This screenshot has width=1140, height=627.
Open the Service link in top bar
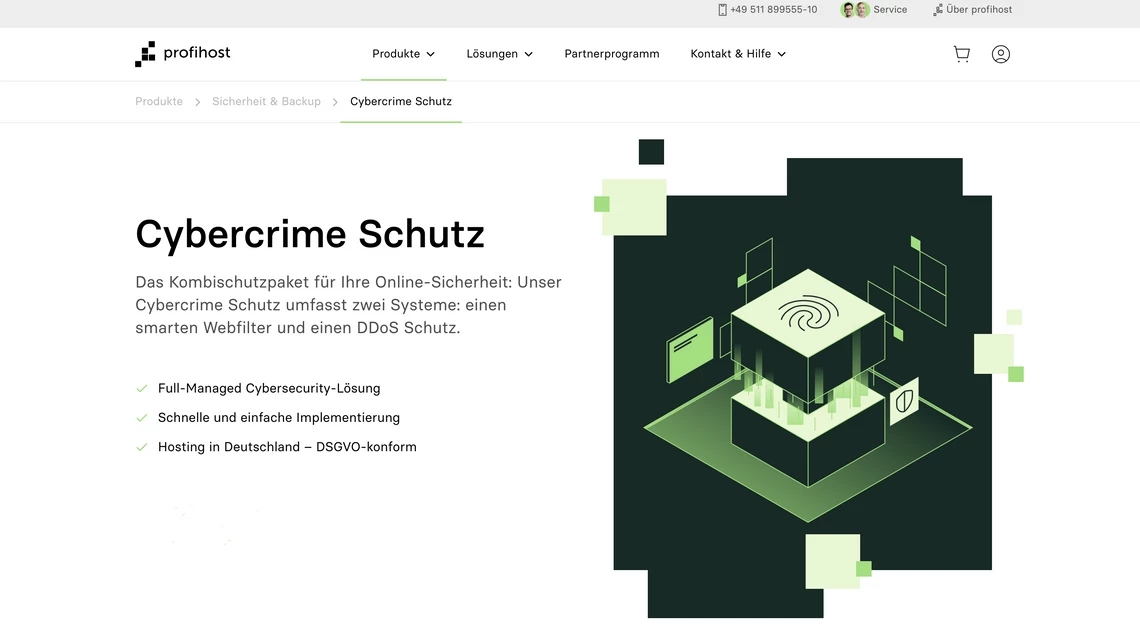coord(890,10)
